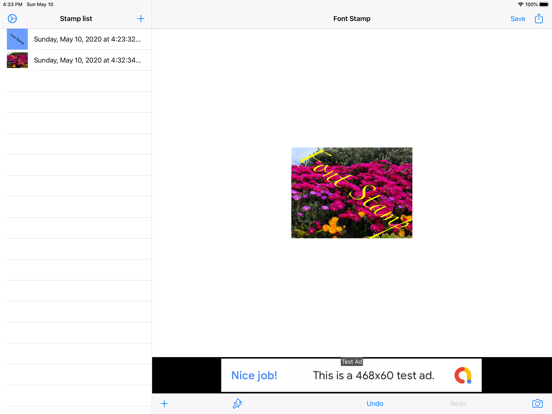Open the camera icon in the bottom toolbar
Image resolution: width=552 pixels, height=414 pixels.
[x=537, y=403]
